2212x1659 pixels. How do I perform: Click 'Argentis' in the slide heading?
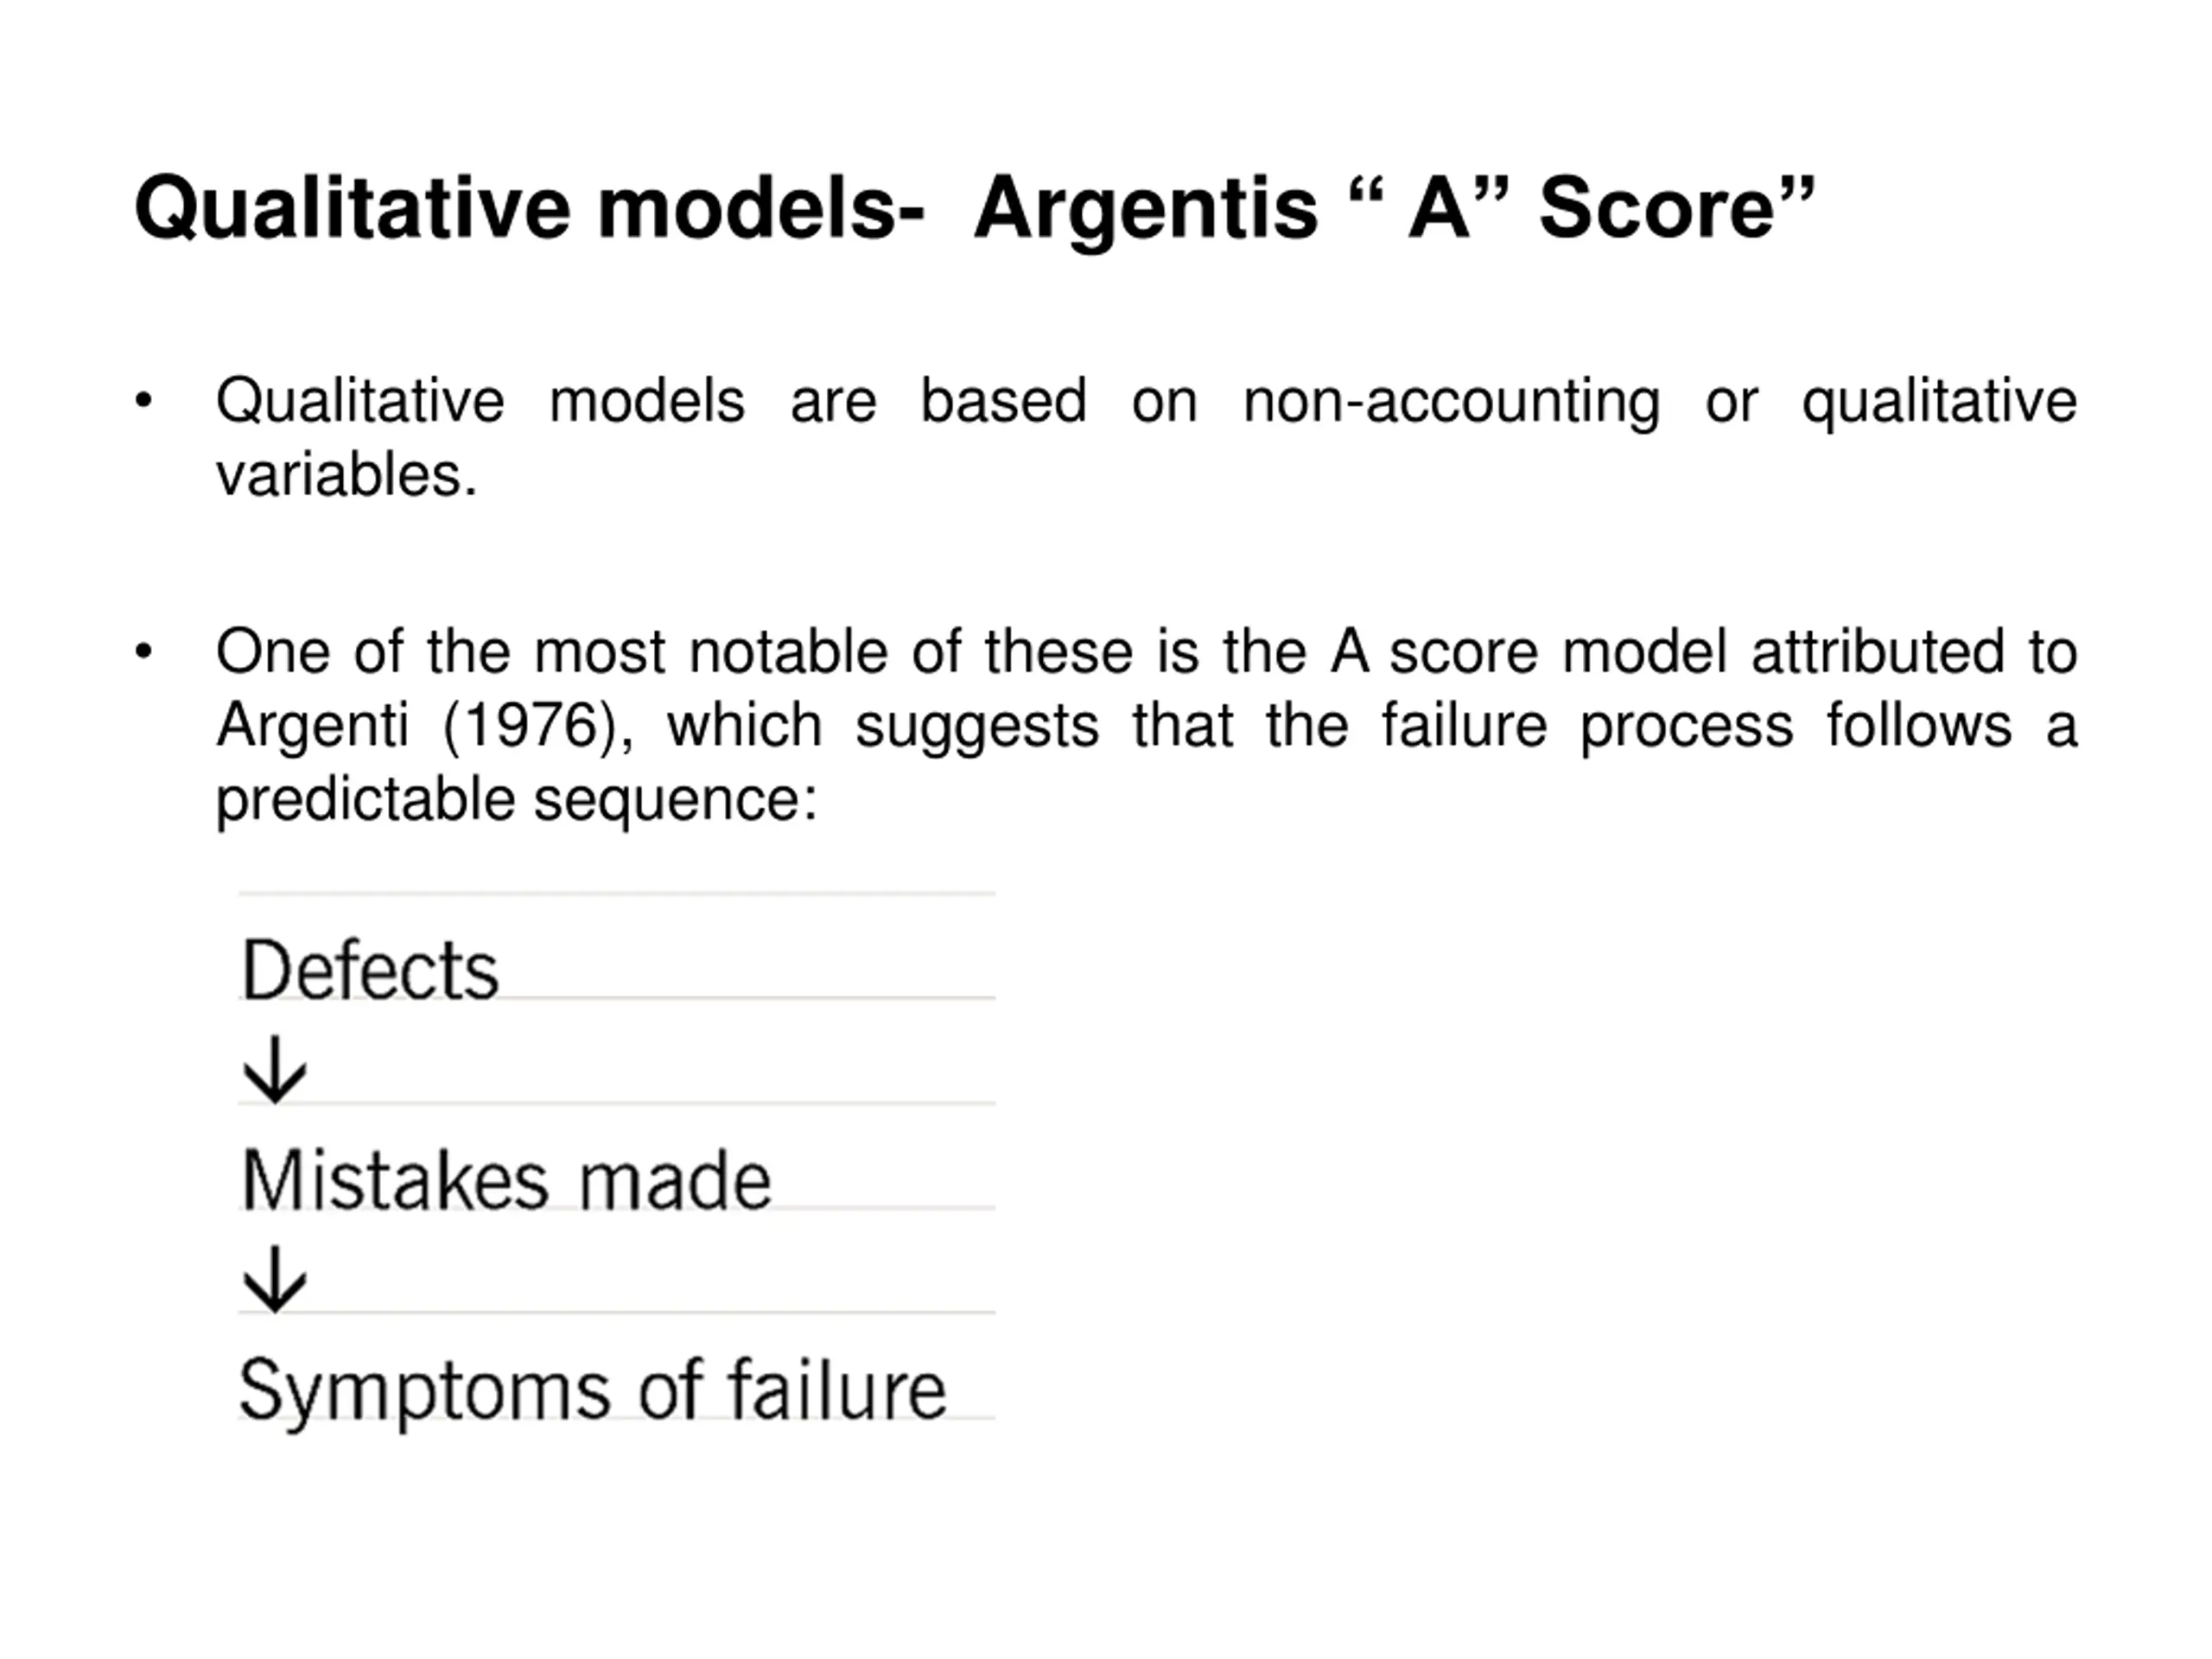[1146, 212]
